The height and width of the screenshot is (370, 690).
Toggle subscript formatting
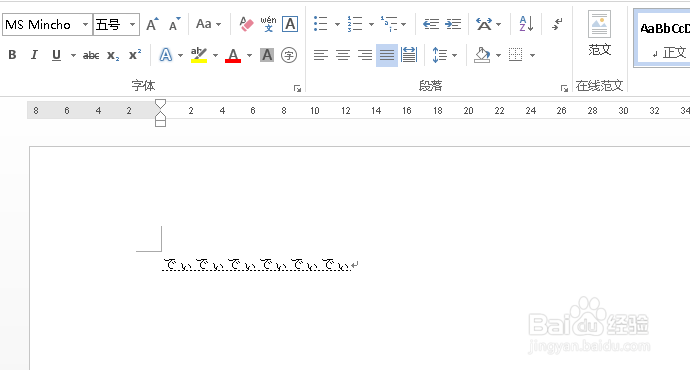[x=113, y=55]
